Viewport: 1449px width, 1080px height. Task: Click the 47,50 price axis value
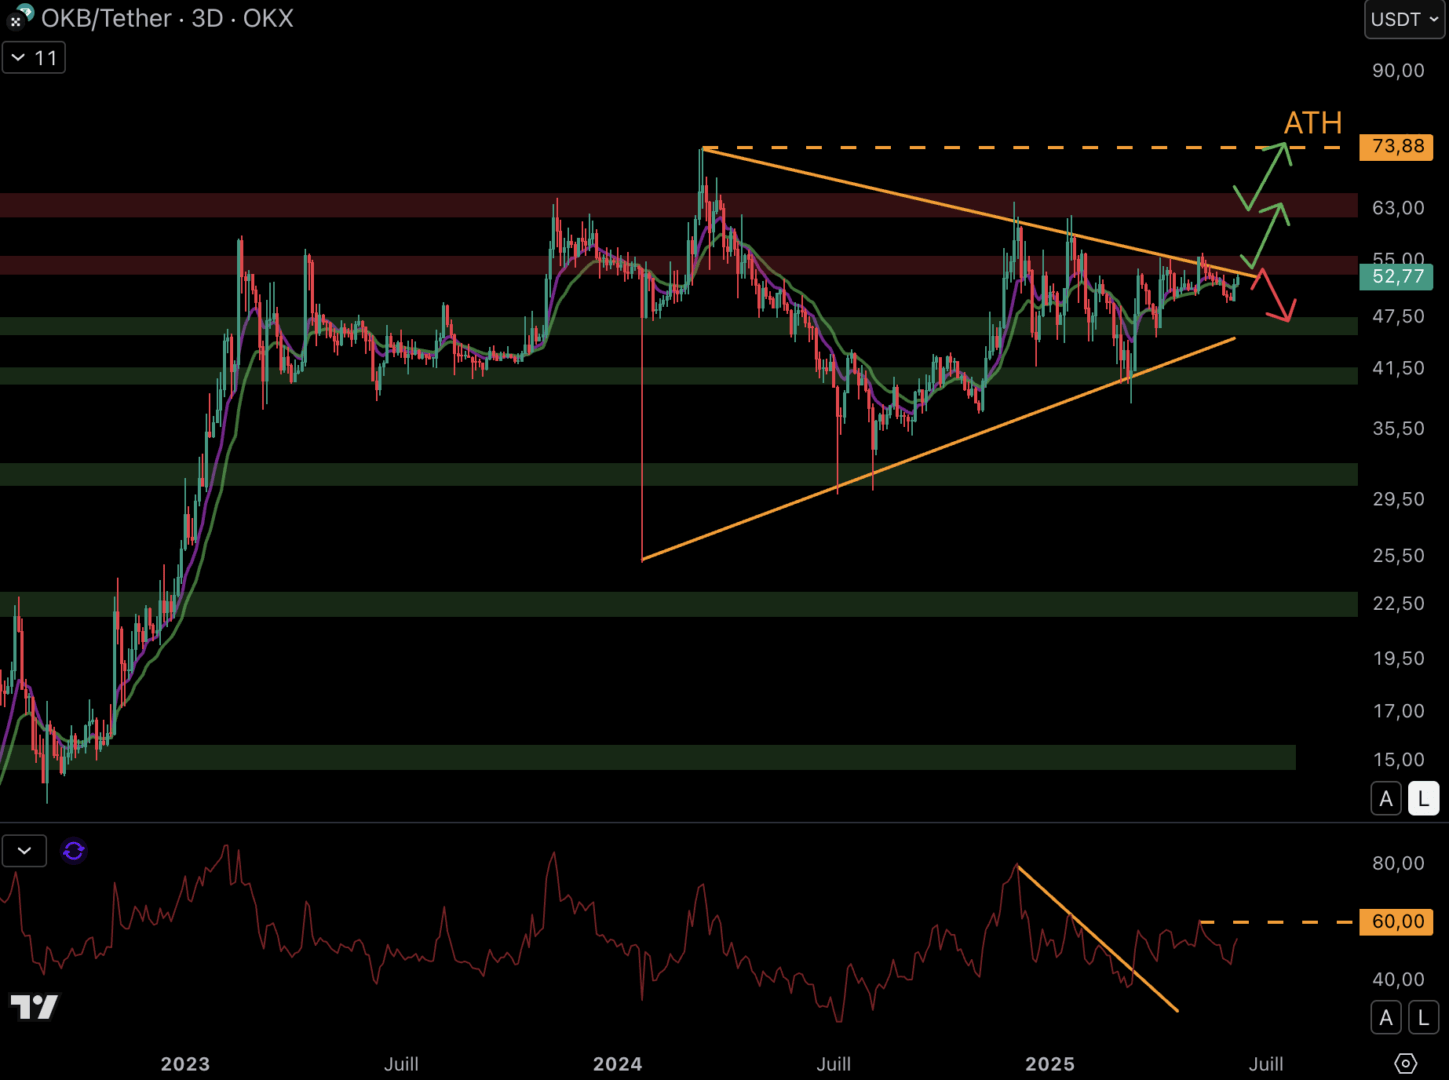1398,316
